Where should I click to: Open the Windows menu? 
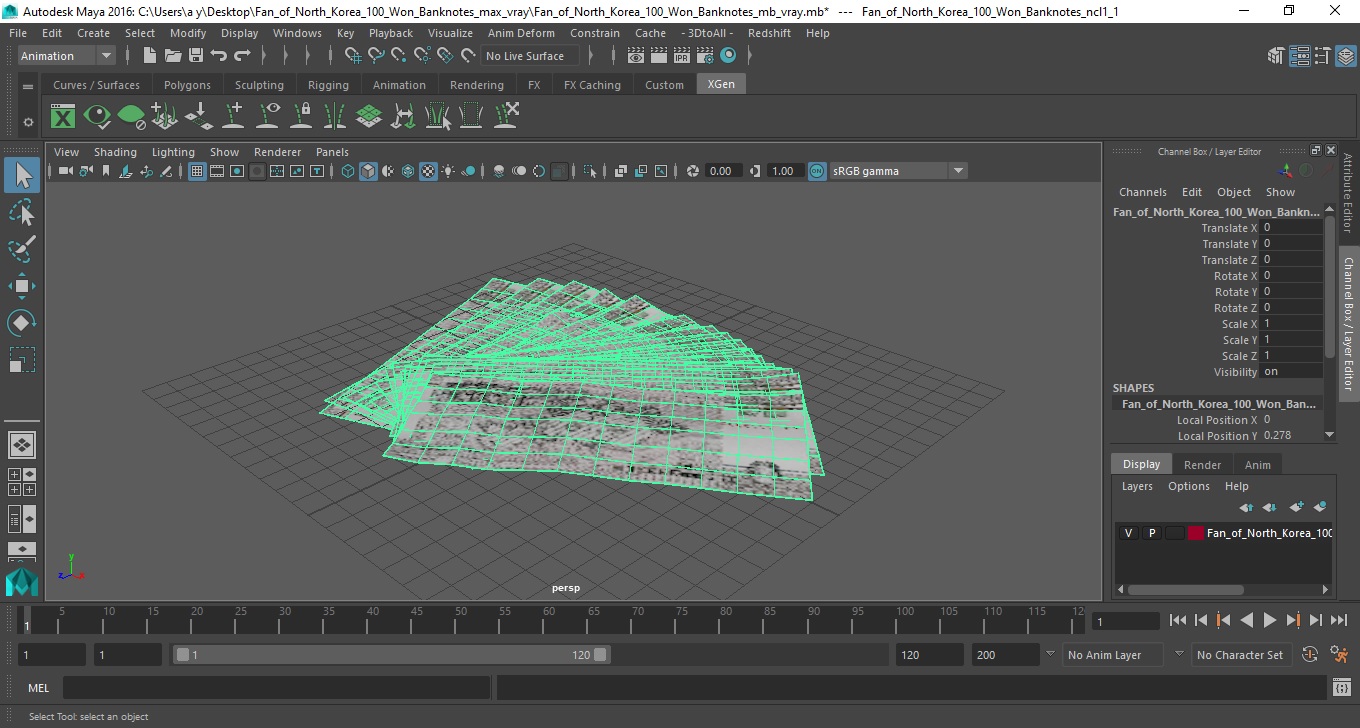click(x=297, y=33)
